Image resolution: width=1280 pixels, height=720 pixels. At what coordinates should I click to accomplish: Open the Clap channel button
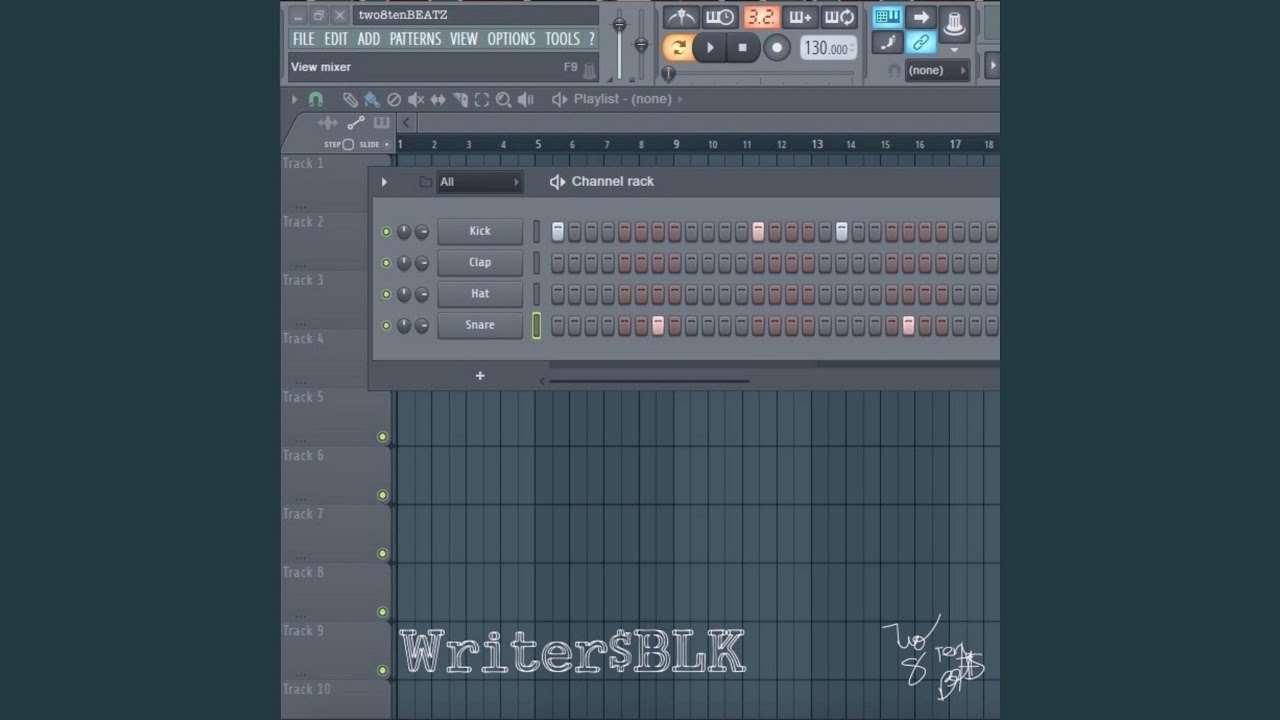[x=480, y=262]
